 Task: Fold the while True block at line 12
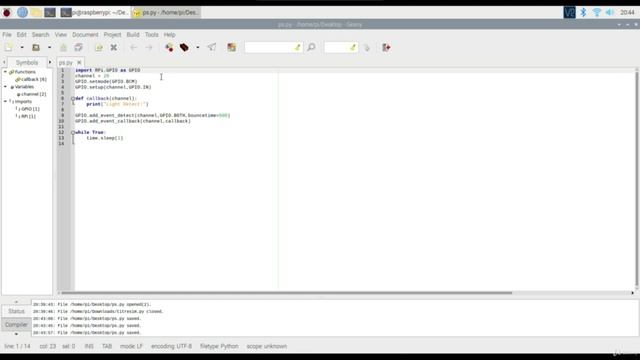pos(73,132)
